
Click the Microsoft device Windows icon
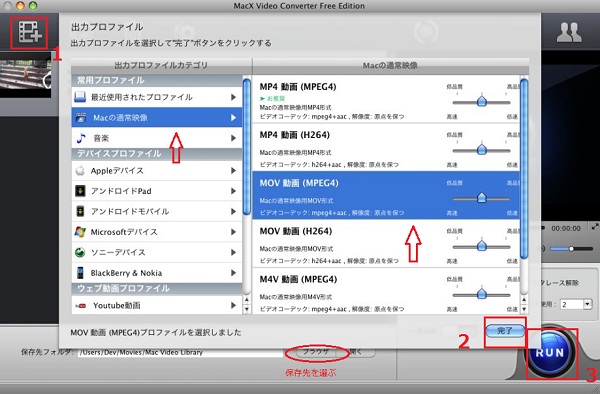click(80, 232)
